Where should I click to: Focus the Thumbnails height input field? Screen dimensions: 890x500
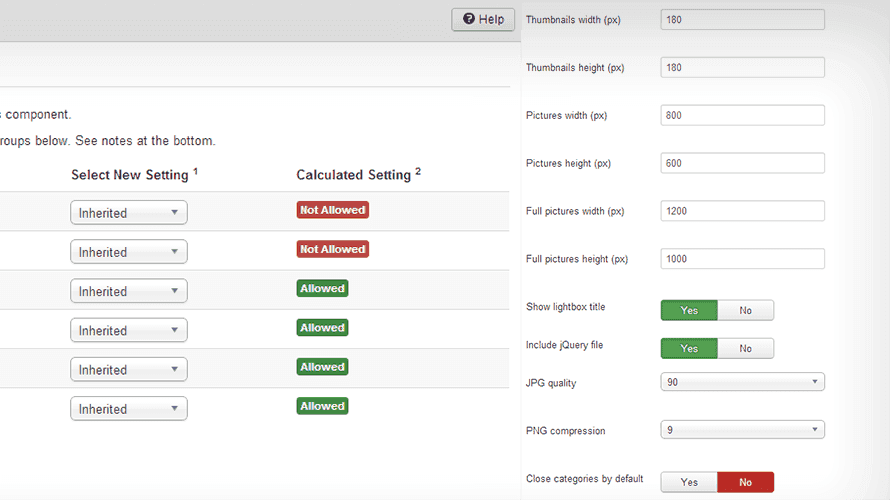(742, 68)
